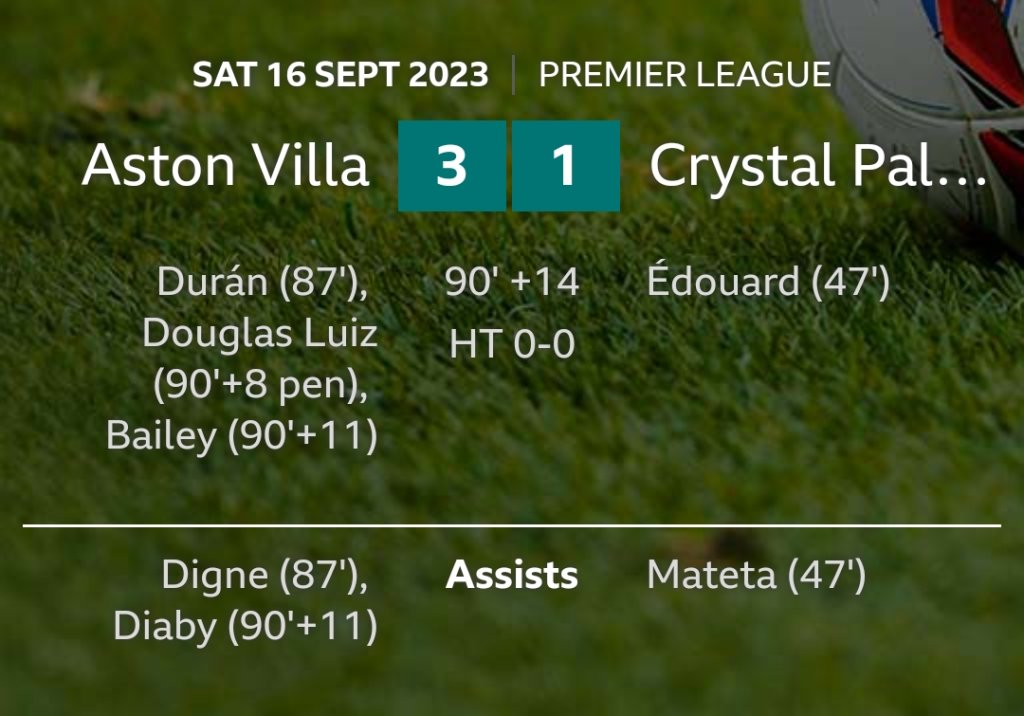The image size is (1024, 716).
Task: Select goalscorer Durán (87')
Action: pyautogui.click(x=262, y=282)
